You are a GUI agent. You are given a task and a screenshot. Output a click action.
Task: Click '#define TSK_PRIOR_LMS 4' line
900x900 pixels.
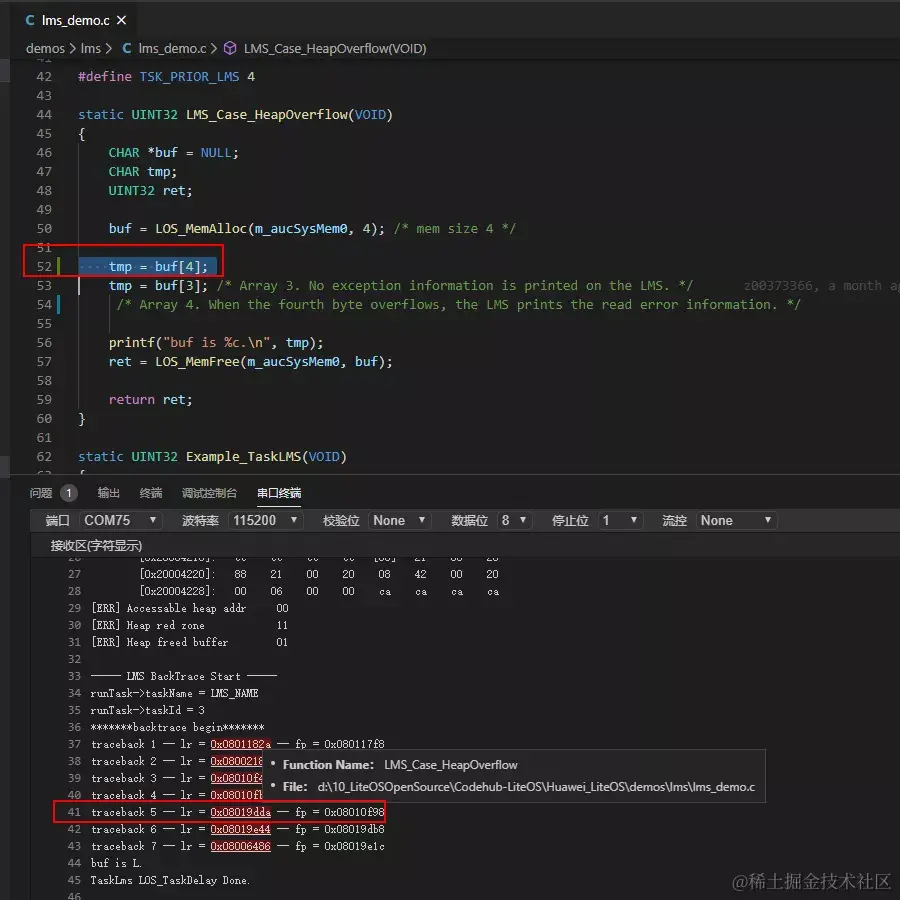[166, 76]
